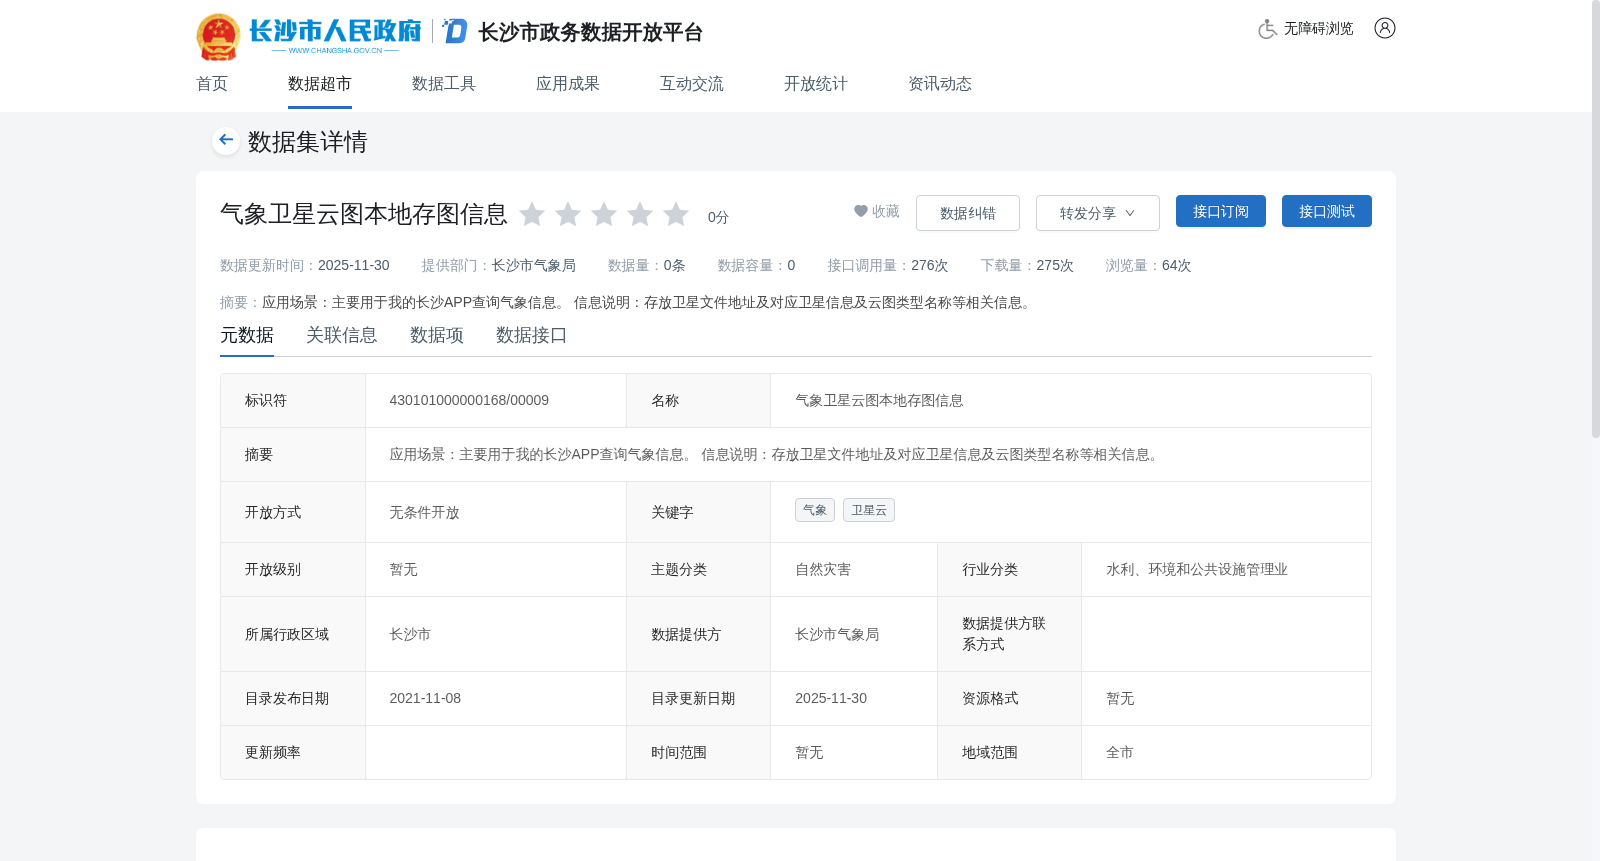The width and height of the screenshot is (1600, 861).
Task: Go back using the blue arrow icon
Action: (226, 140)
